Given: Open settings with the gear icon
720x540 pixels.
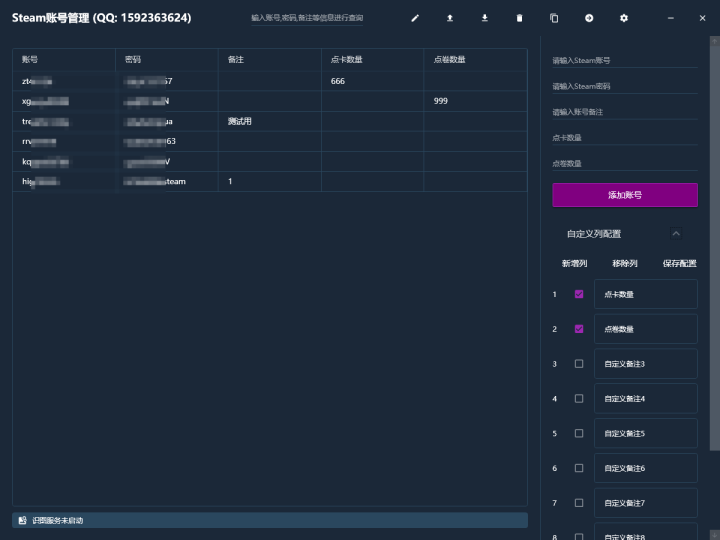Looking at the screenshot, I should (x=624, y=18).
